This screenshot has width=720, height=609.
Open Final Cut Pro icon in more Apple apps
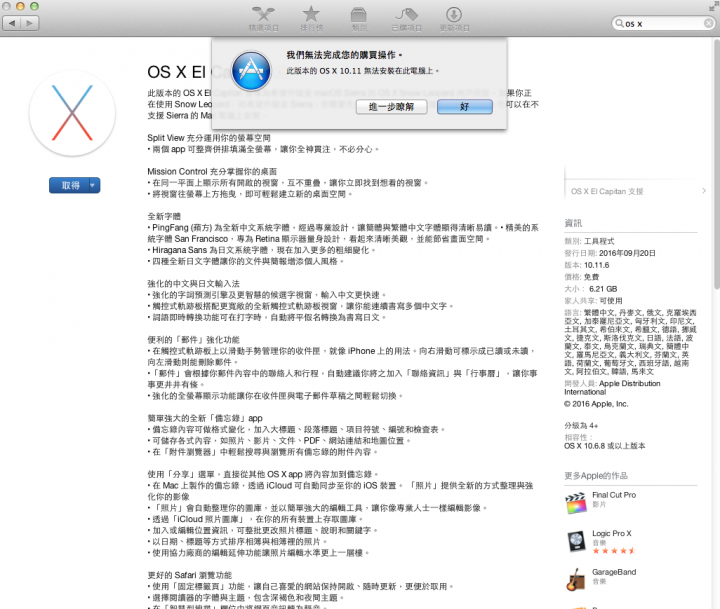[576, 503]
